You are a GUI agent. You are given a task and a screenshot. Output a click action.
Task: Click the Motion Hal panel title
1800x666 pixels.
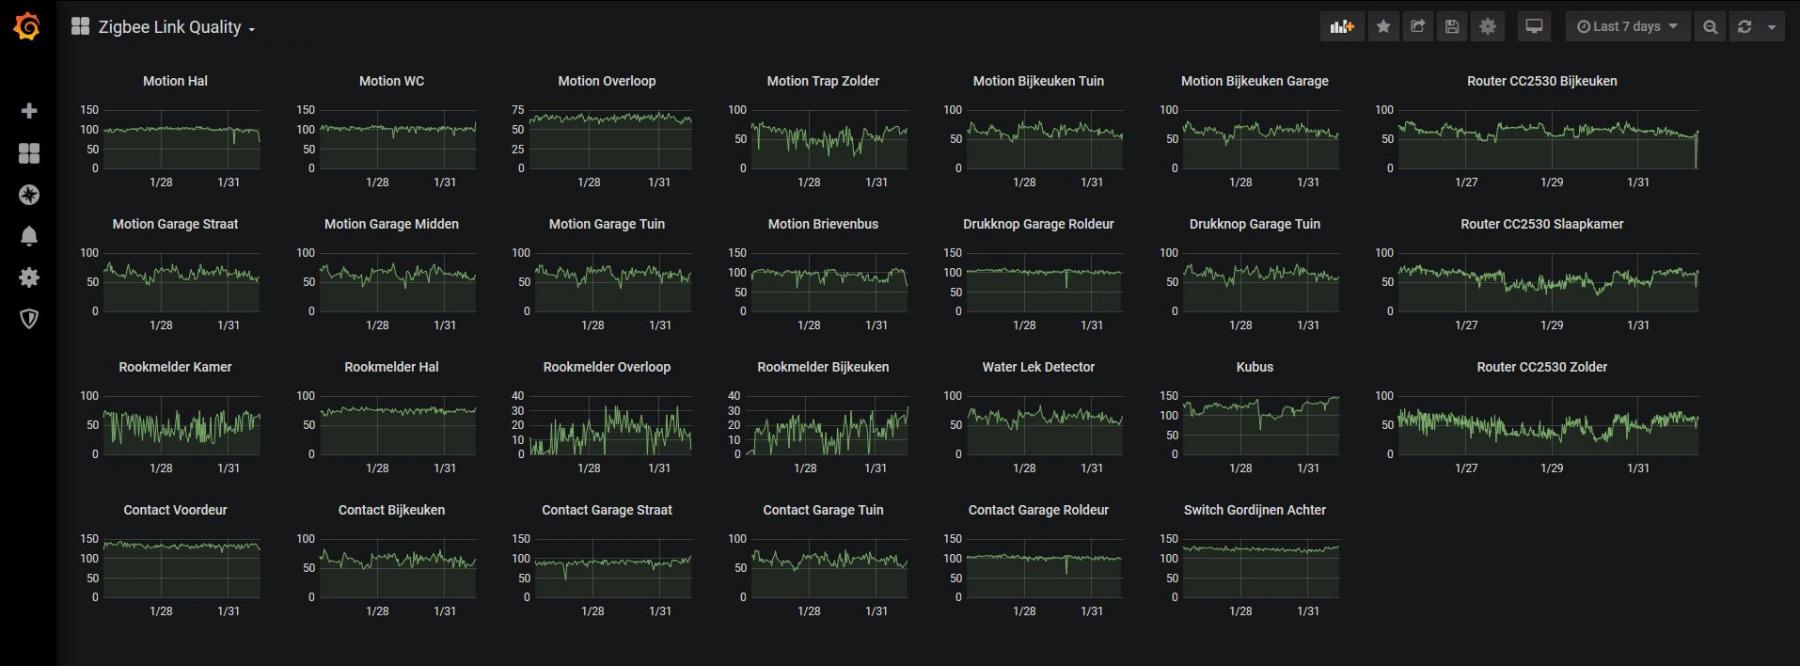point(175,81)
